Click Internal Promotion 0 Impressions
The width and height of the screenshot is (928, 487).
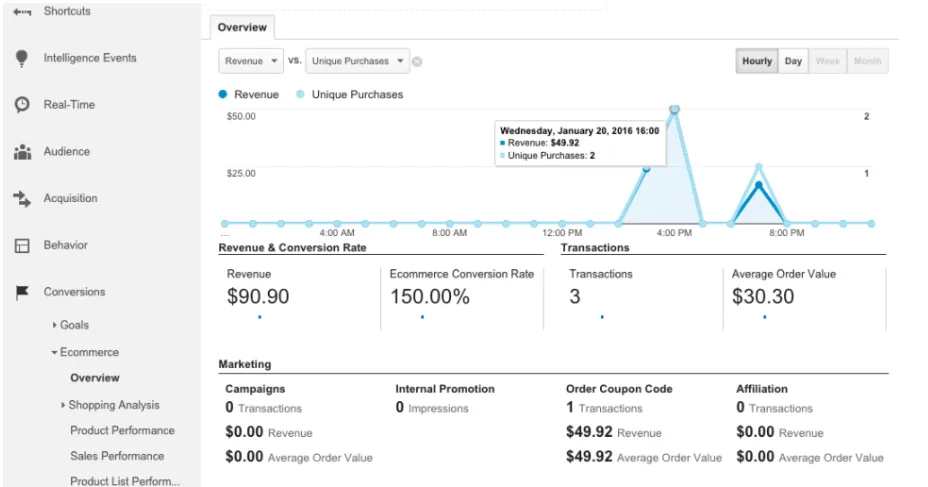[x=432, y=408]
